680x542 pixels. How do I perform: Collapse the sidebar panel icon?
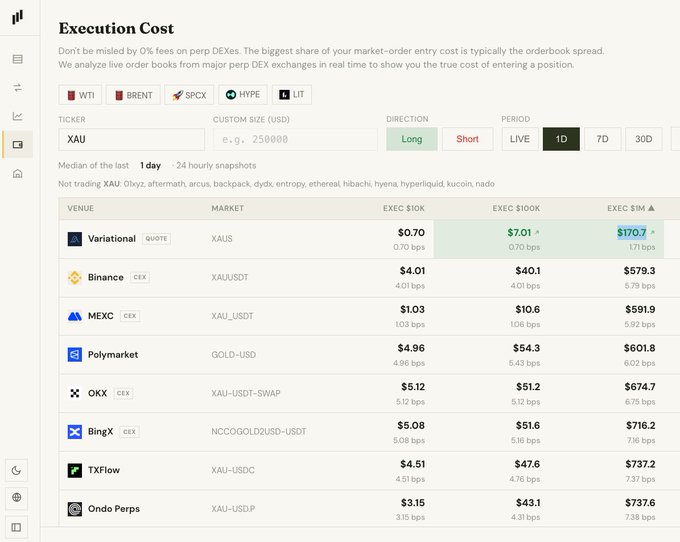point(16,527)
